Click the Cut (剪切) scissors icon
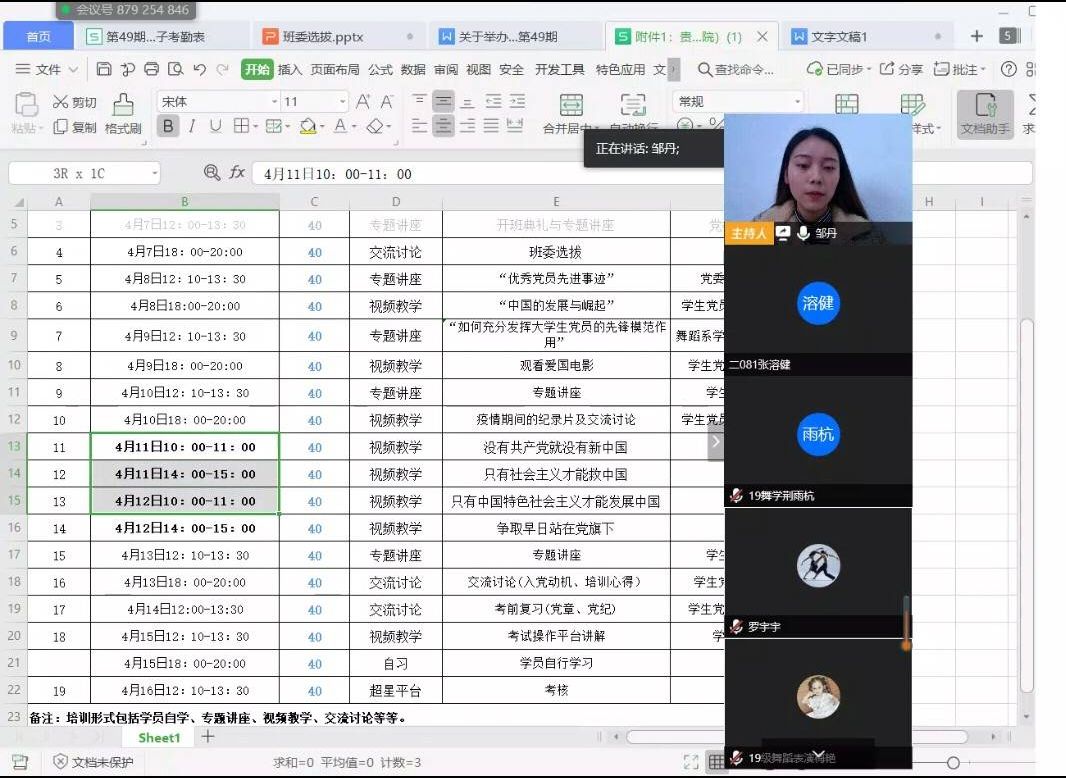The width and height of the screenshot is (1066, 778). [61, 102]
